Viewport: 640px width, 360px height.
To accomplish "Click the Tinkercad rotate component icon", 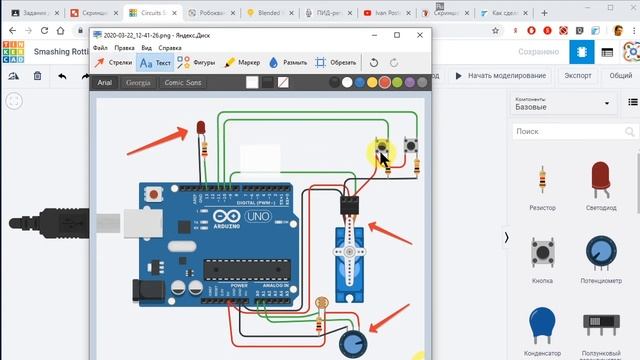I will tap(13, 76).
